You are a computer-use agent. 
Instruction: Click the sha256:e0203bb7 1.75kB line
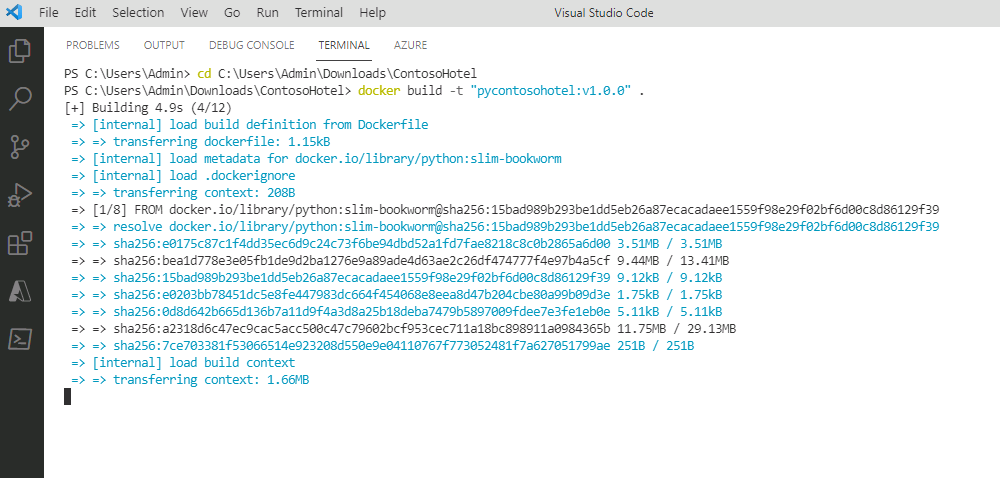[x=397, y=294]
